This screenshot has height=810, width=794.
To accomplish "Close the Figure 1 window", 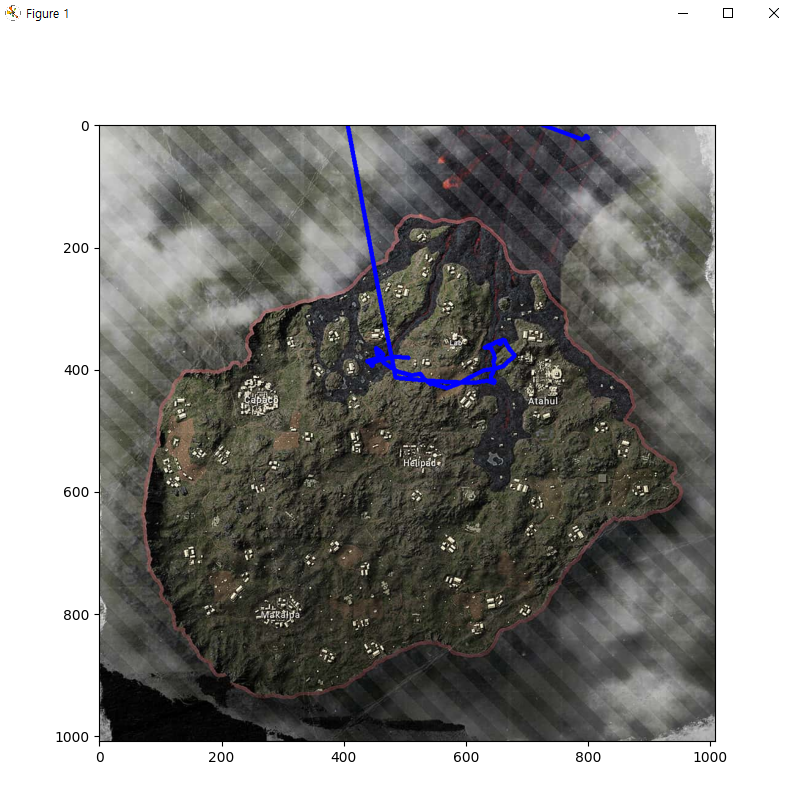I will click(773, 13).
